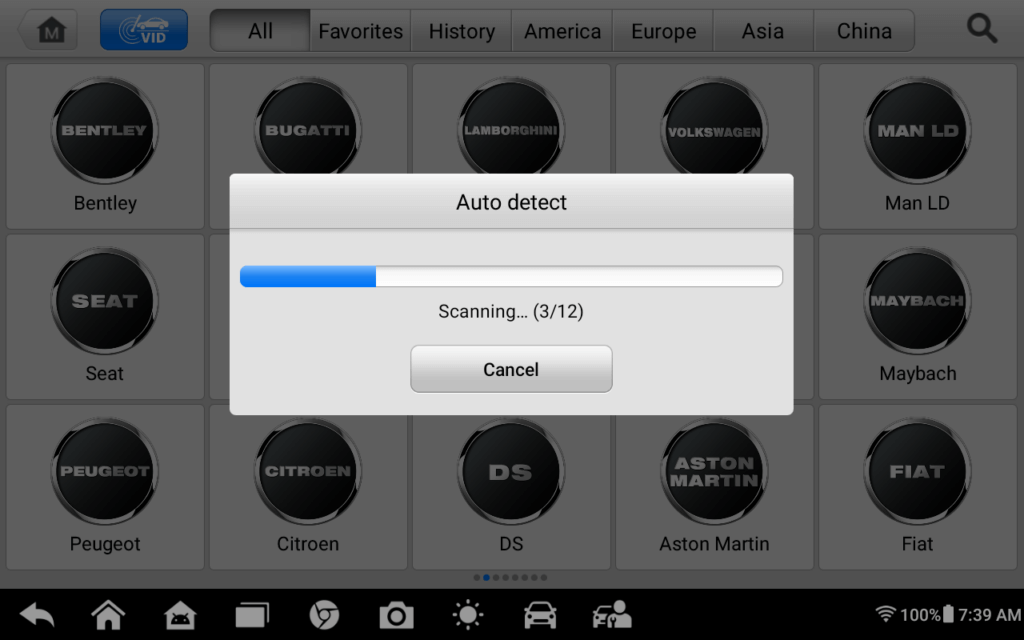
Task: Open the camera screenshot icon
Action: coord(396,615)
